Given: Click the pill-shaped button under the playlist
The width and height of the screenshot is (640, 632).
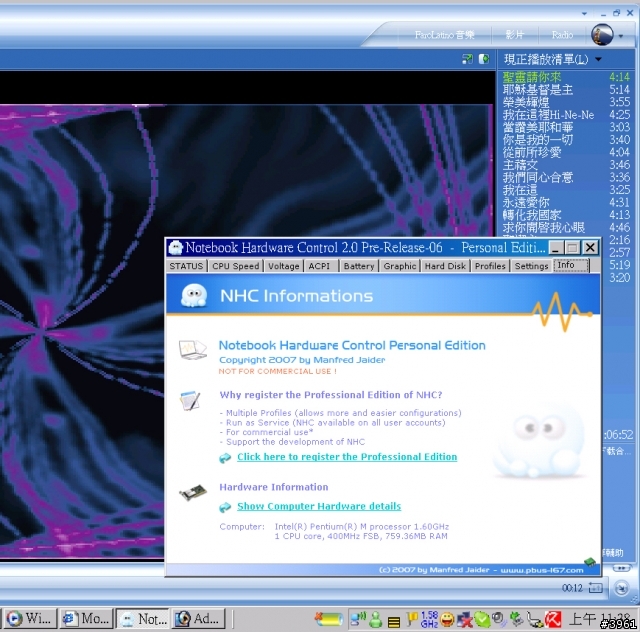Looking at the screenshot, I should click(x=621, y=568).
